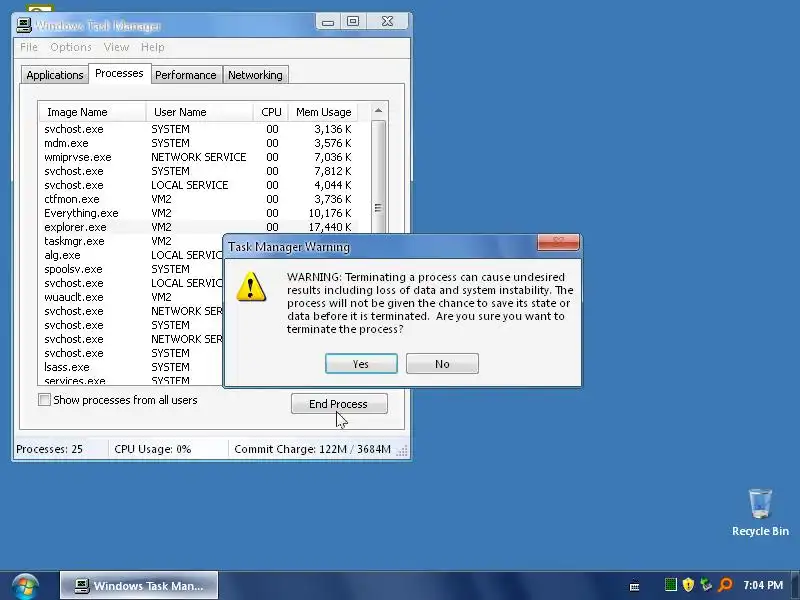Switch to the Applications tab
The image size is (800, 600).
click(x=55, y=75)
